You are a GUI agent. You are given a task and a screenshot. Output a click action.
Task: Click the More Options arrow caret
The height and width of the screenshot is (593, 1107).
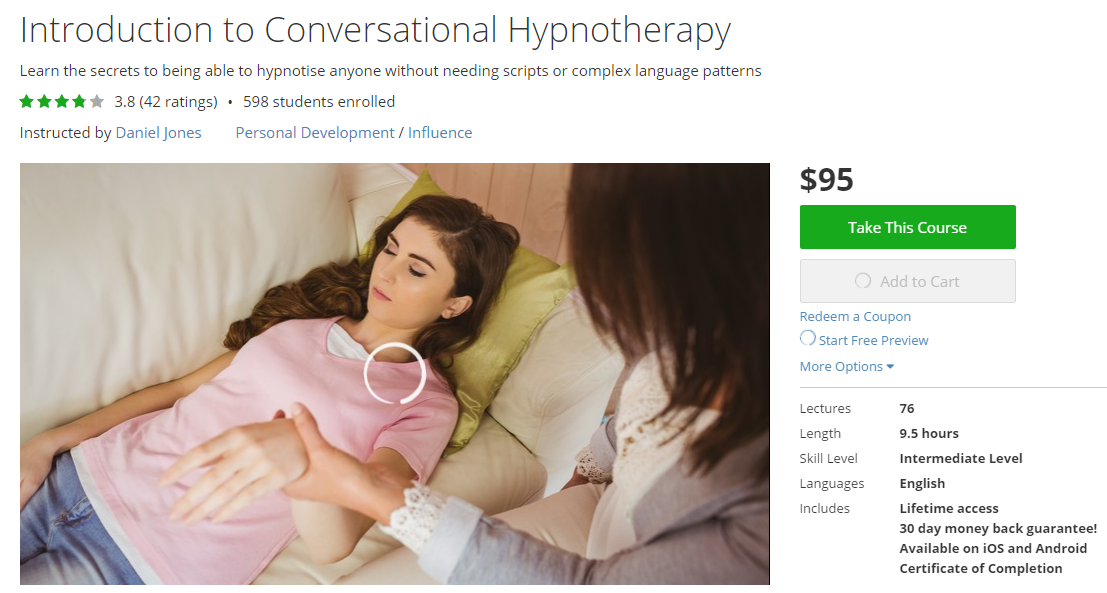(x=890, y=367)
